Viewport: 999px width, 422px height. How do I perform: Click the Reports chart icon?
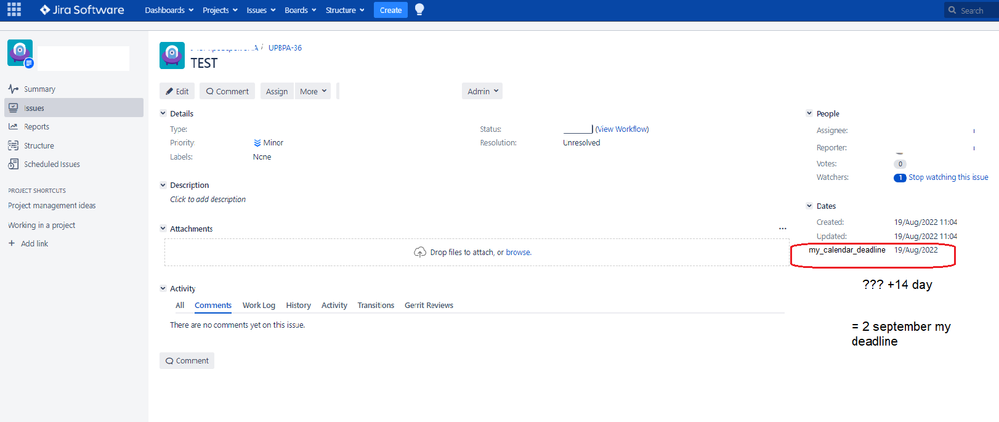click(13, 127)
